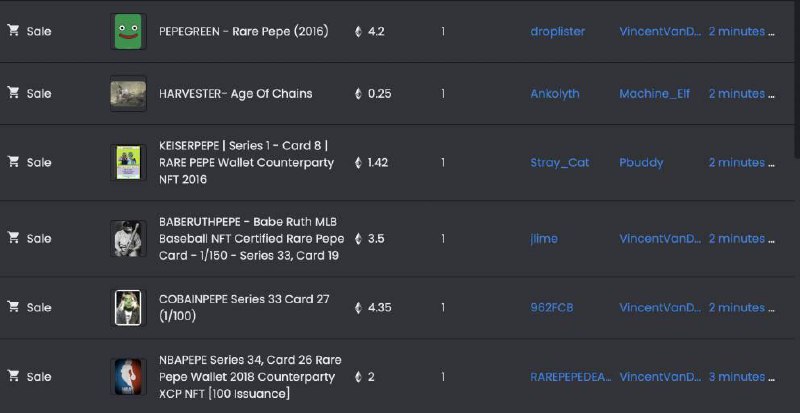Screen dimensions: 800x413
Task: Open the COBAINPEPE card thumbnail
Action: click(128, 307)
